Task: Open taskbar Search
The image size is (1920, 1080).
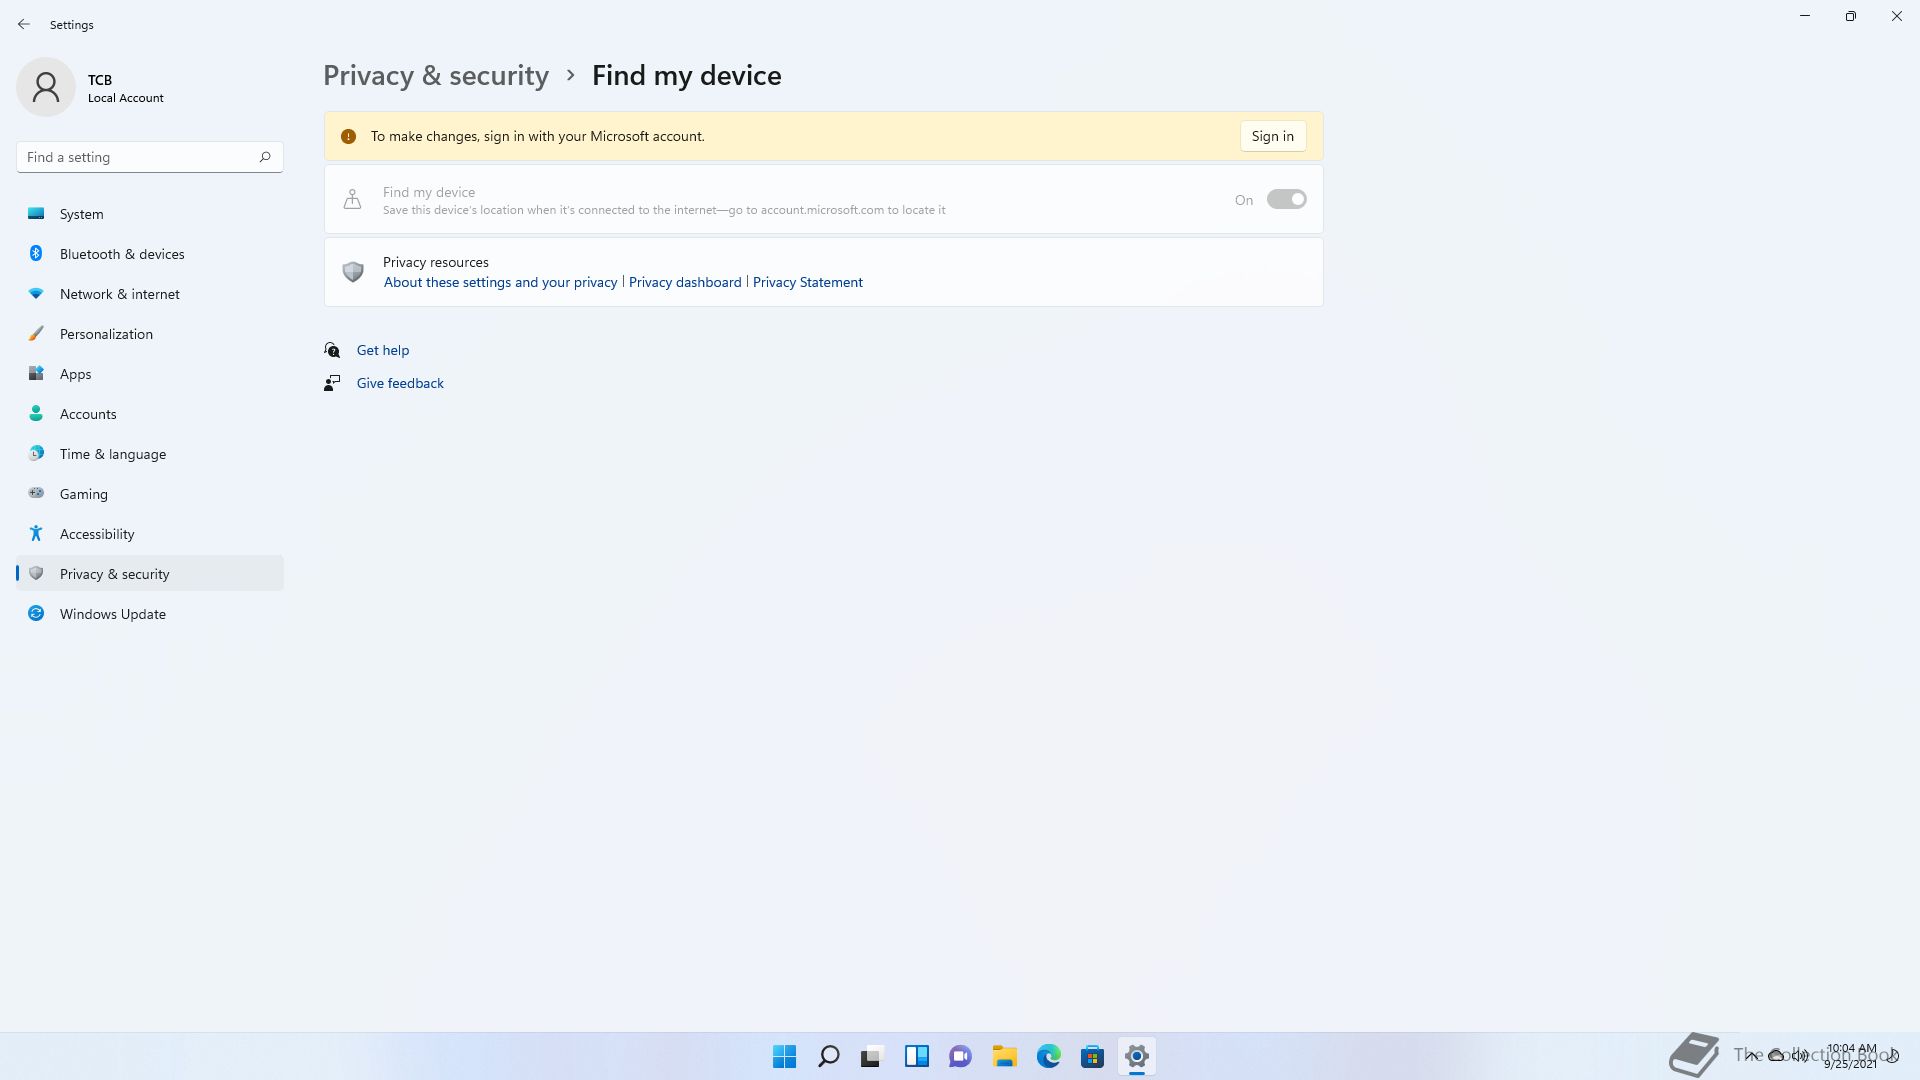Action: click(829, 1056)
